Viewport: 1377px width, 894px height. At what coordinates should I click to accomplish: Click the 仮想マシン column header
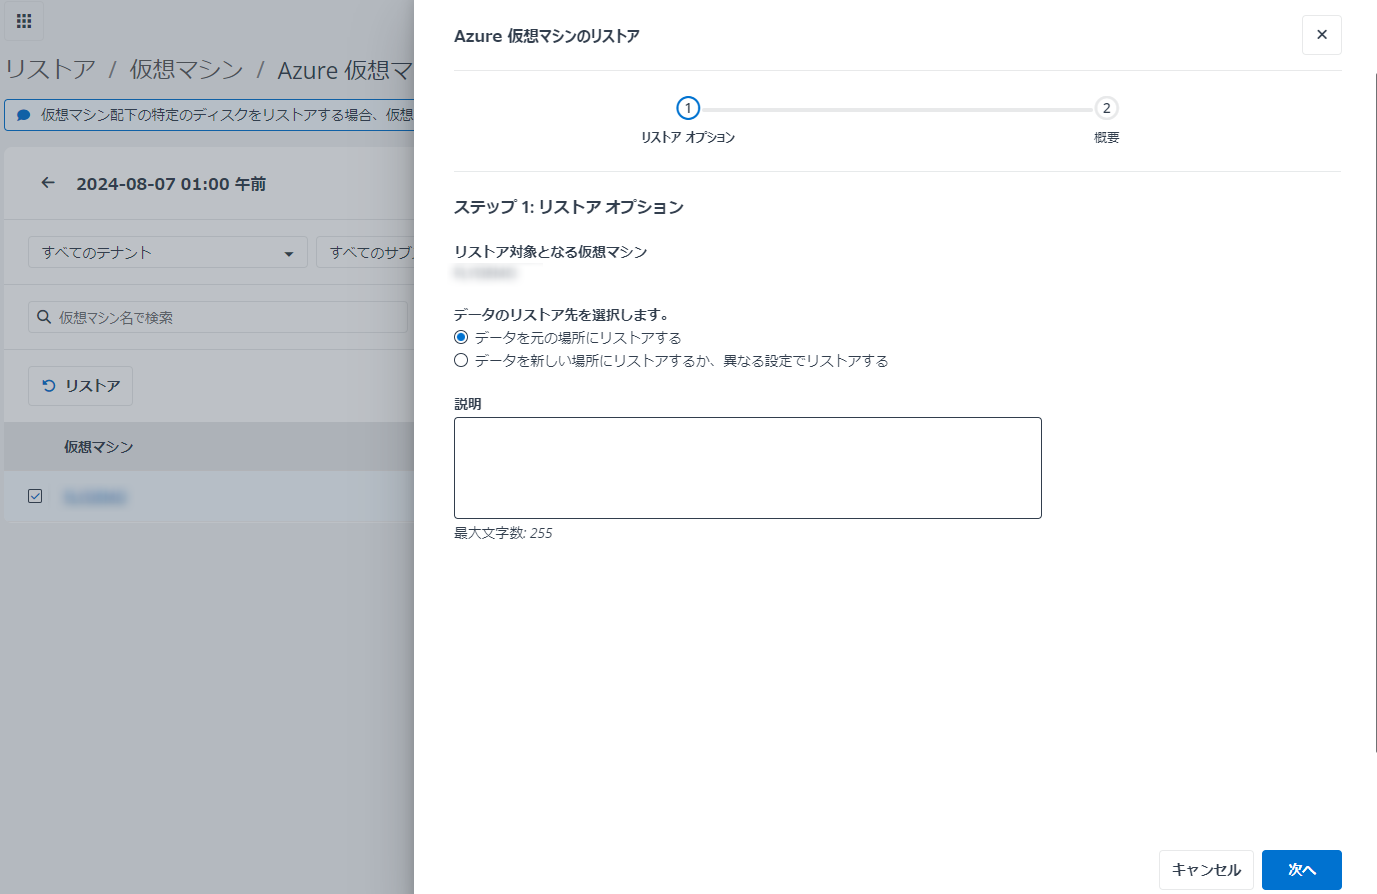pos(99,447)
